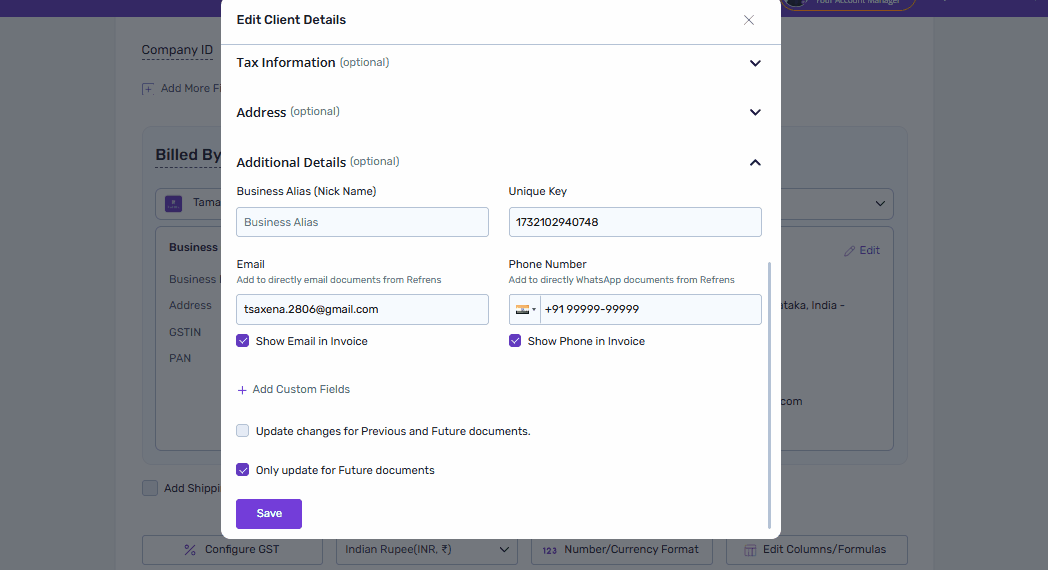Click the Unique Key input field
This screenshot has width=1048, height=570.
pos(635,222)
